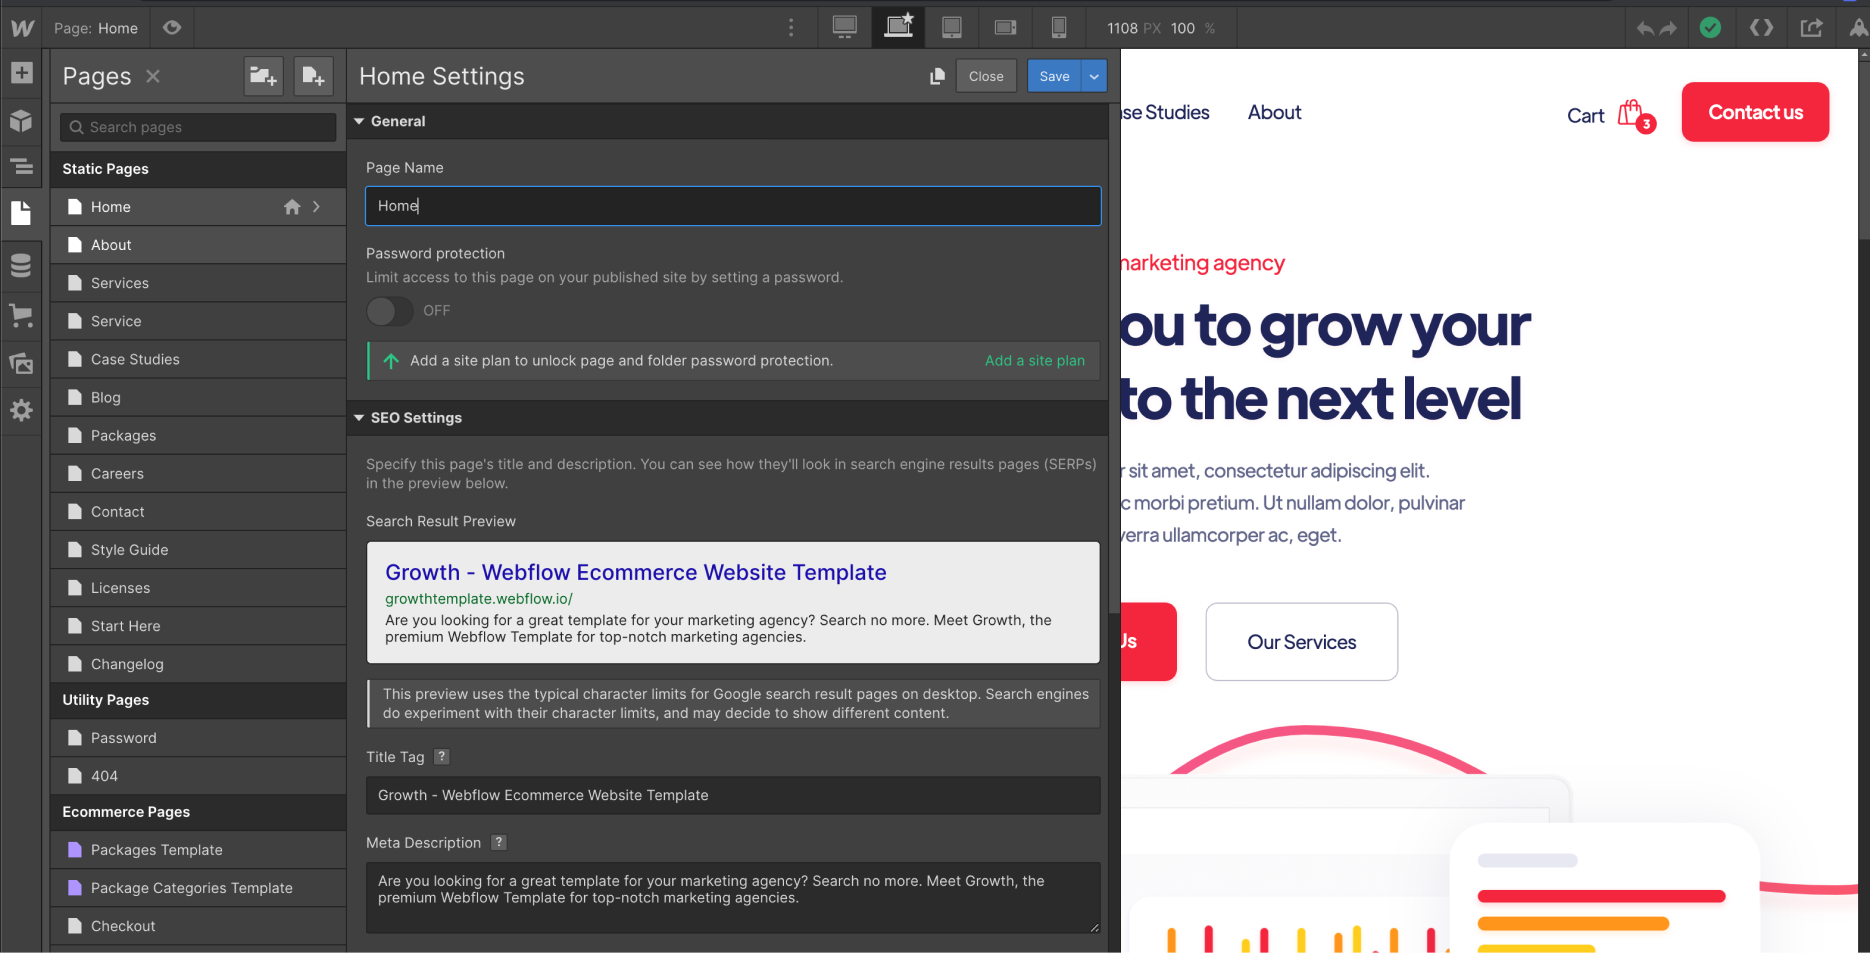Toggle preview mode with the eye icon
Screen dimensions: 1870x953
[171, 27]
